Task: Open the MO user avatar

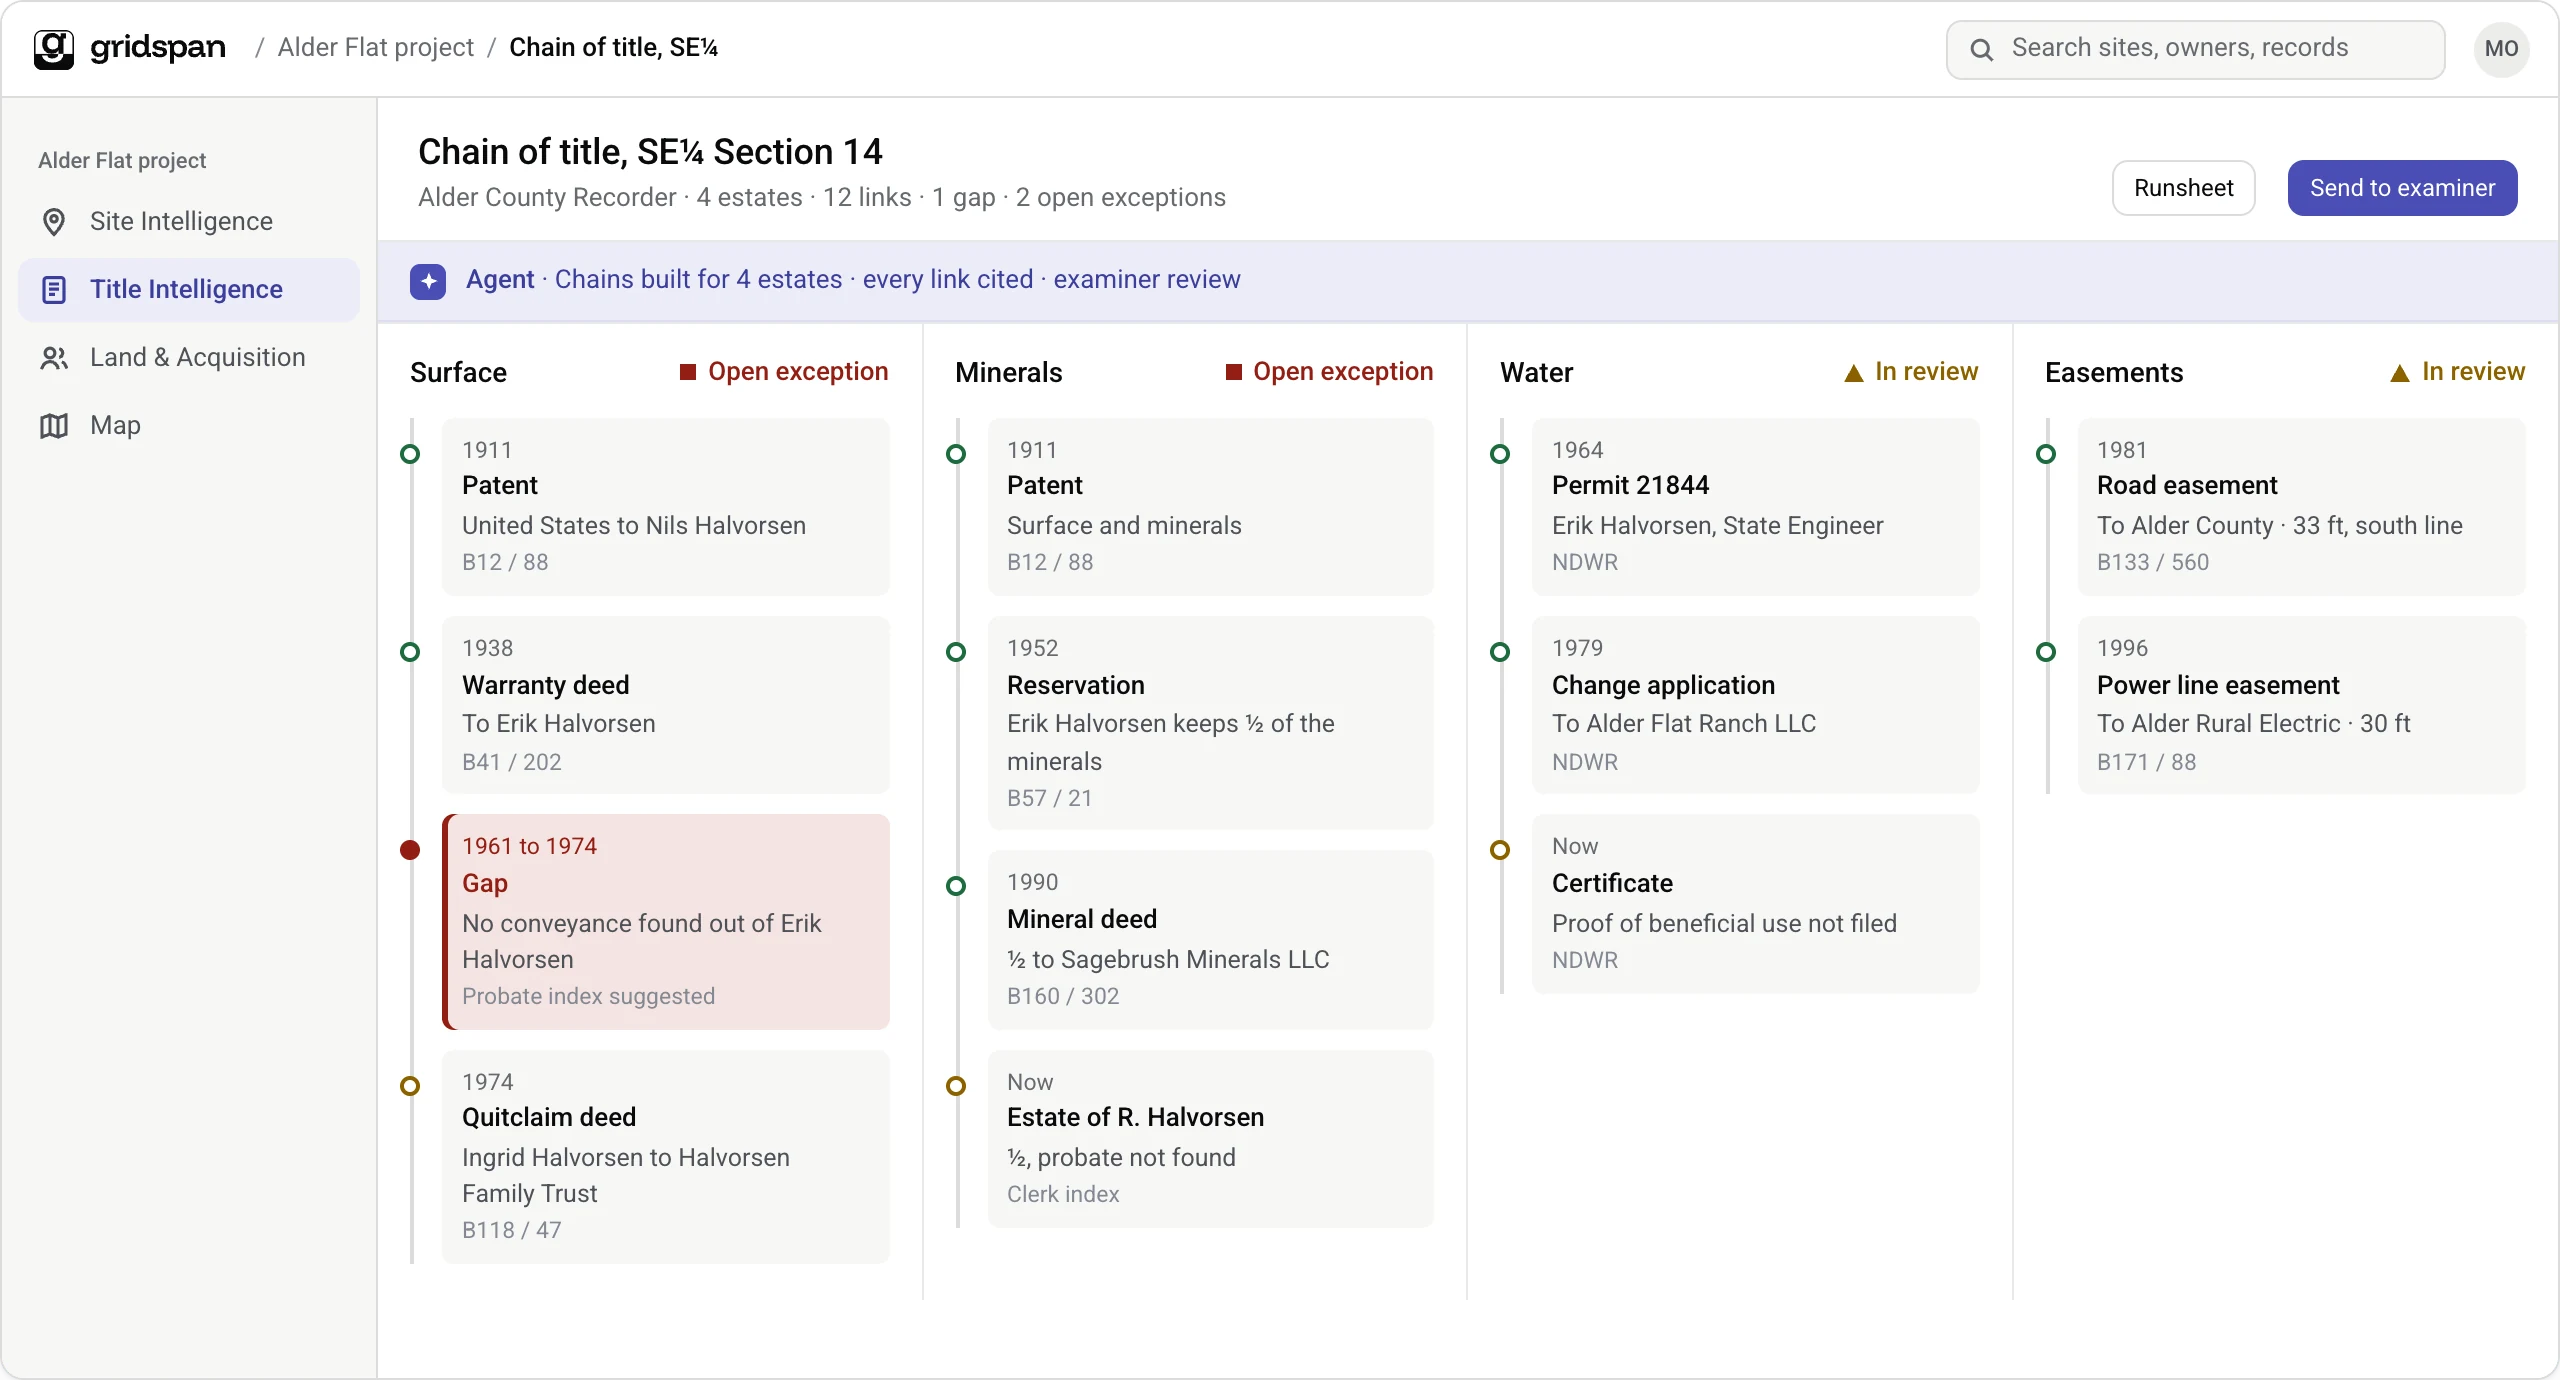Action: tap(2501, 49)
